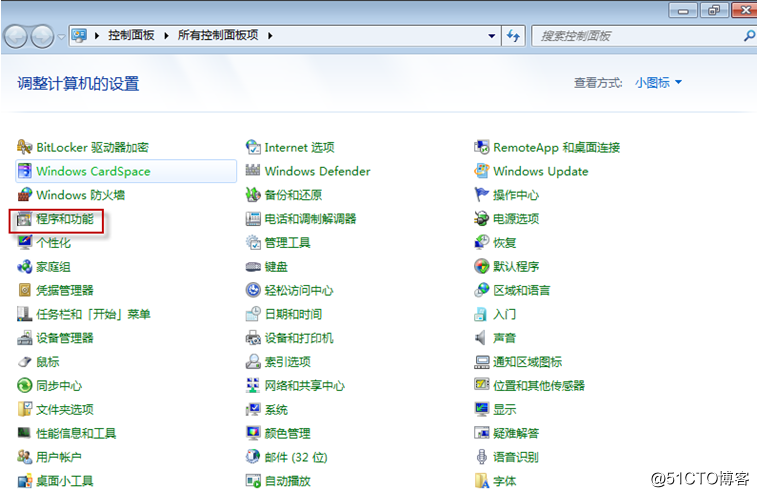Open RemoteApp 和桌面连接 link

[557, 147]
